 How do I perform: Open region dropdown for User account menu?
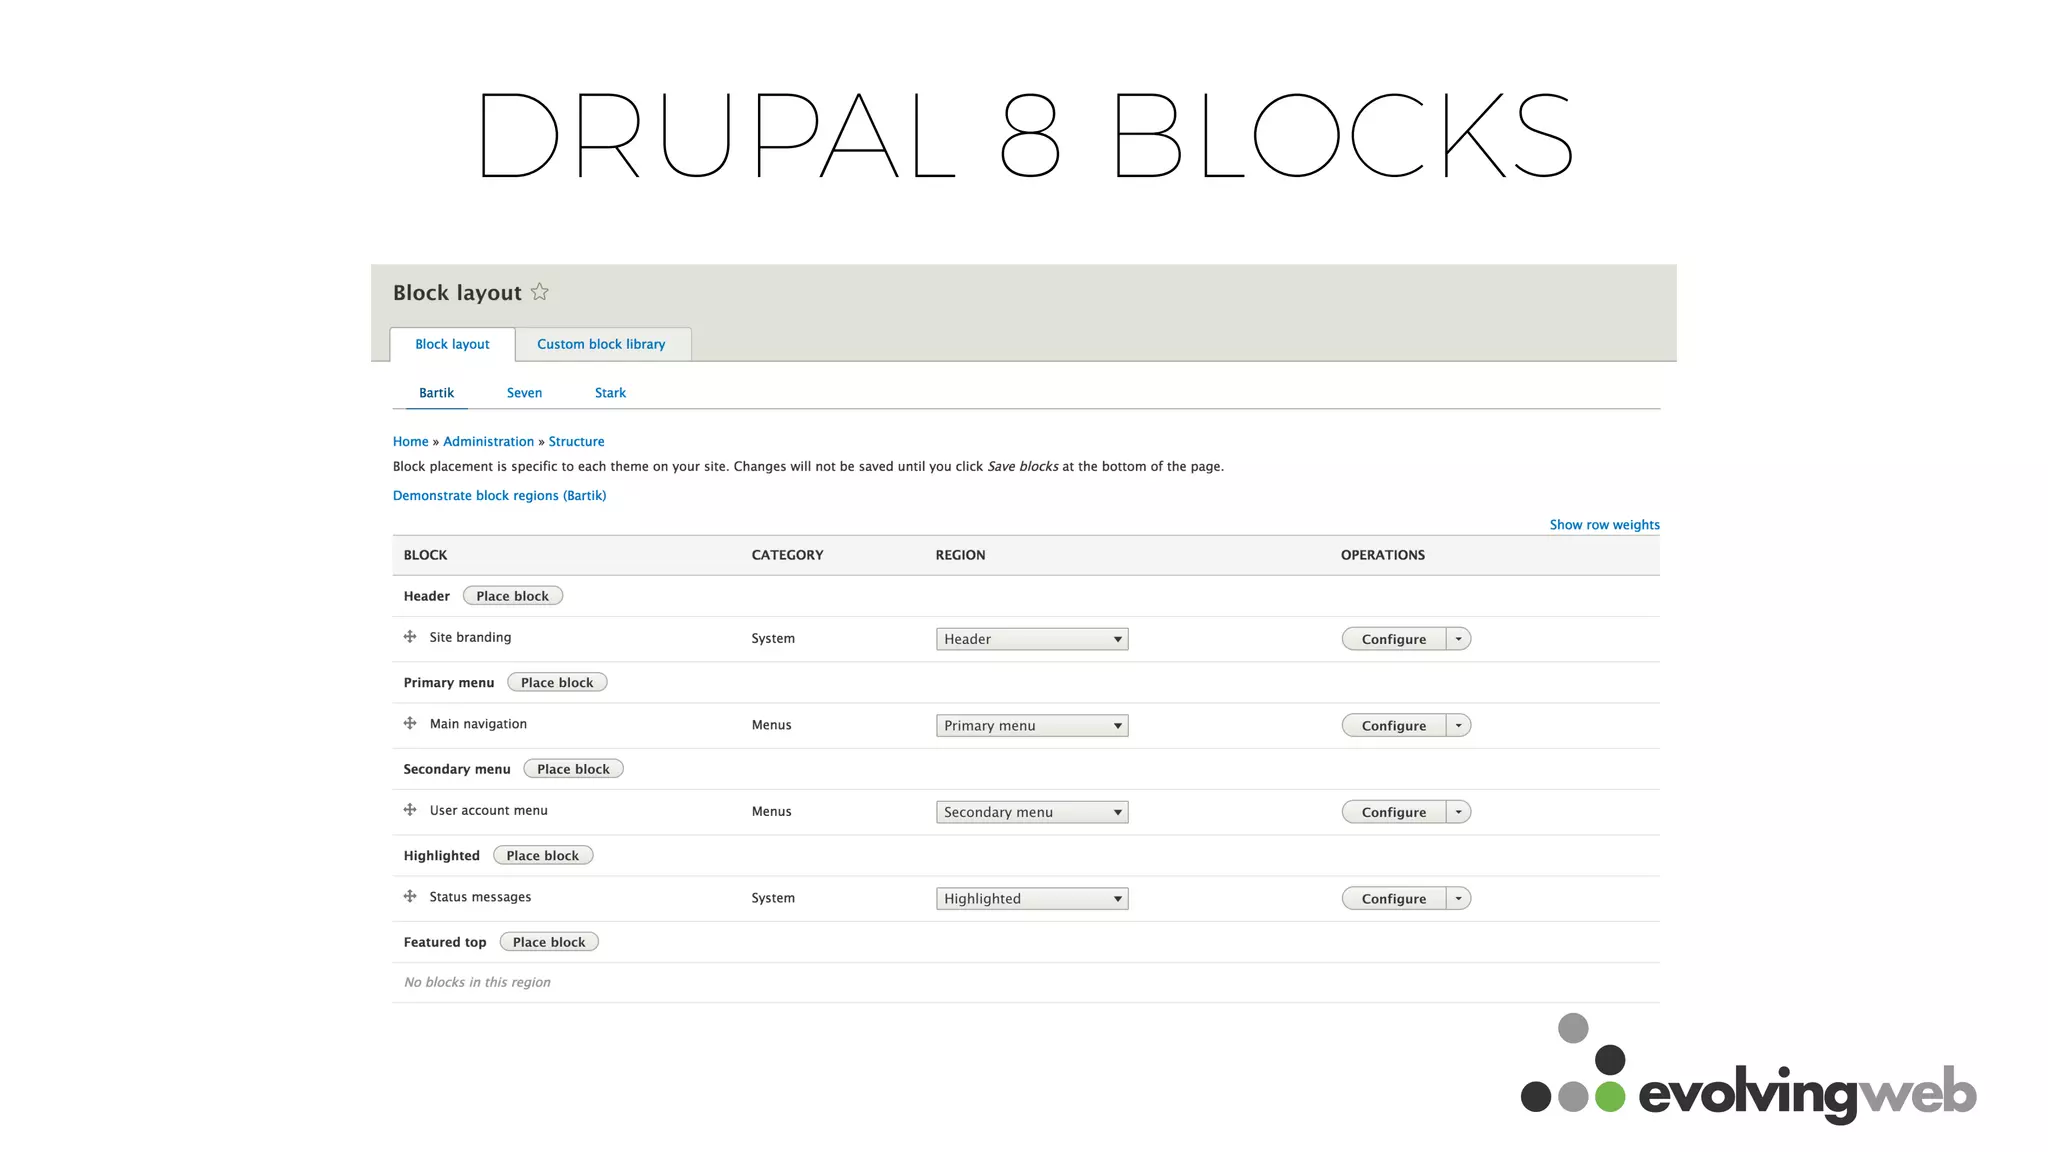pos(1032,812)
